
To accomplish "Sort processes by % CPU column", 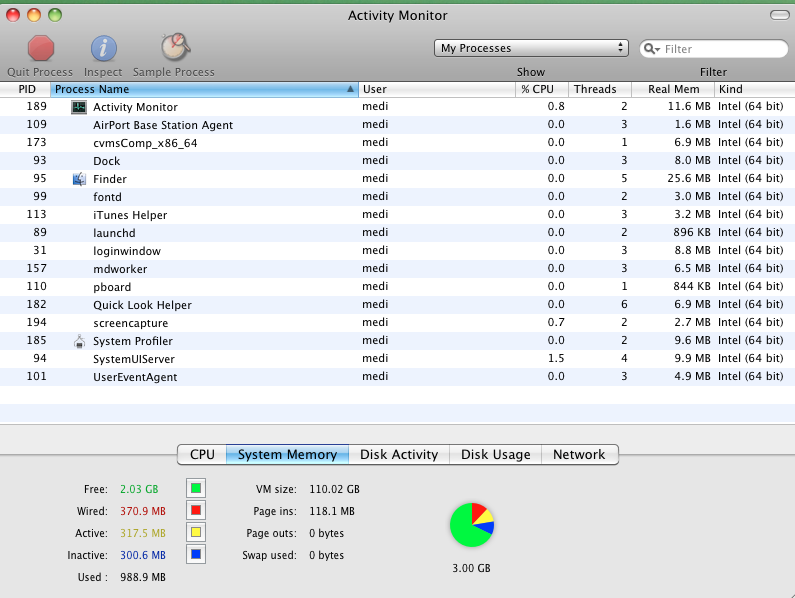I will pyautogui.click(x=538, y=89).
